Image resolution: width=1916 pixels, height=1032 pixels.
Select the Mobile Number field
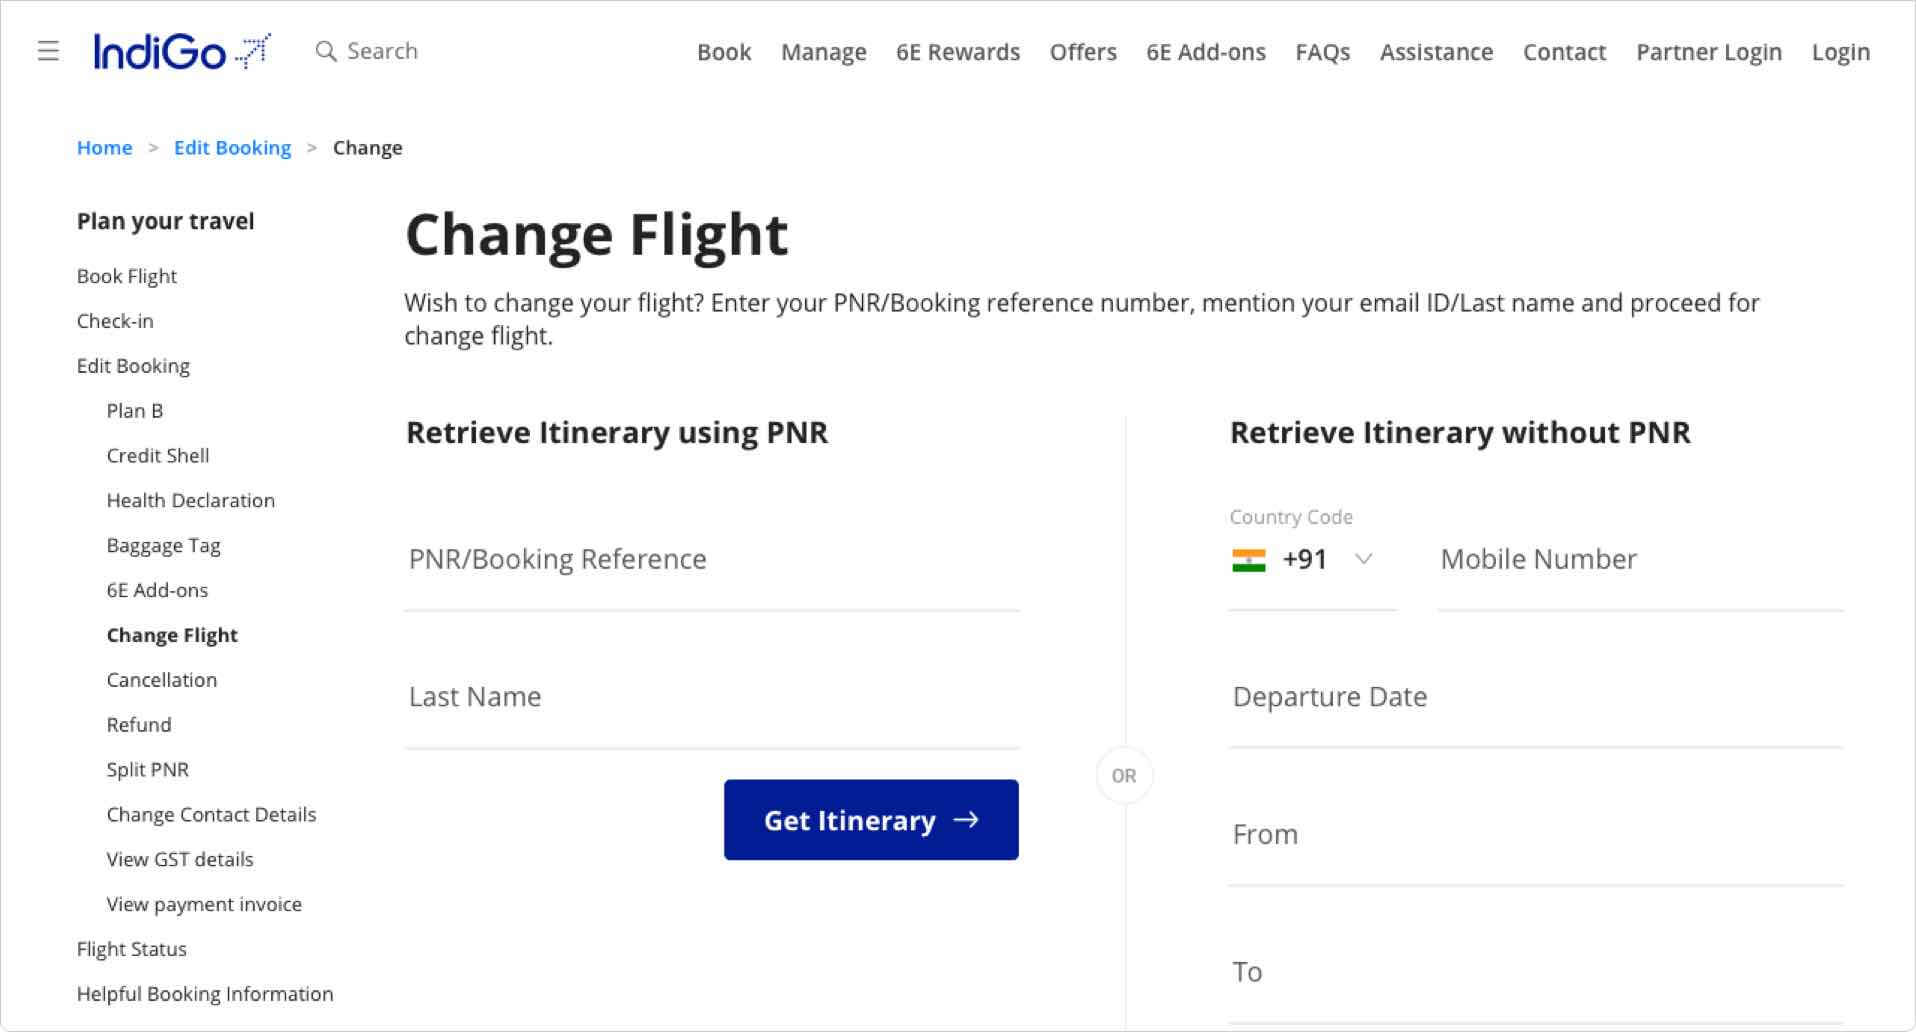(1640, 560)
